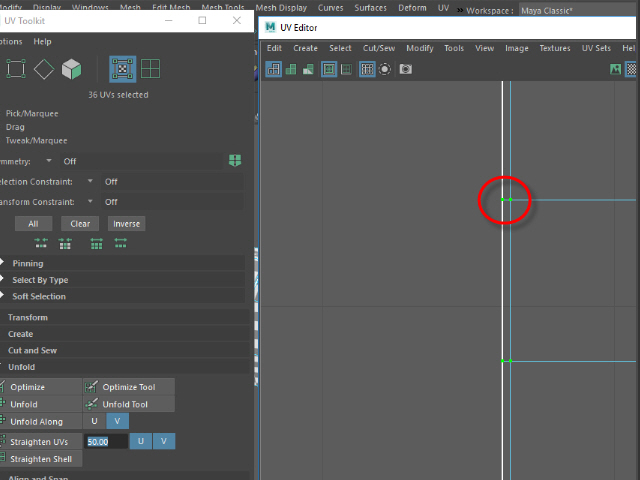Open the Symmetry dropdown arrow
The height and width of the screenshot is (480, 640).
[49, 161]
